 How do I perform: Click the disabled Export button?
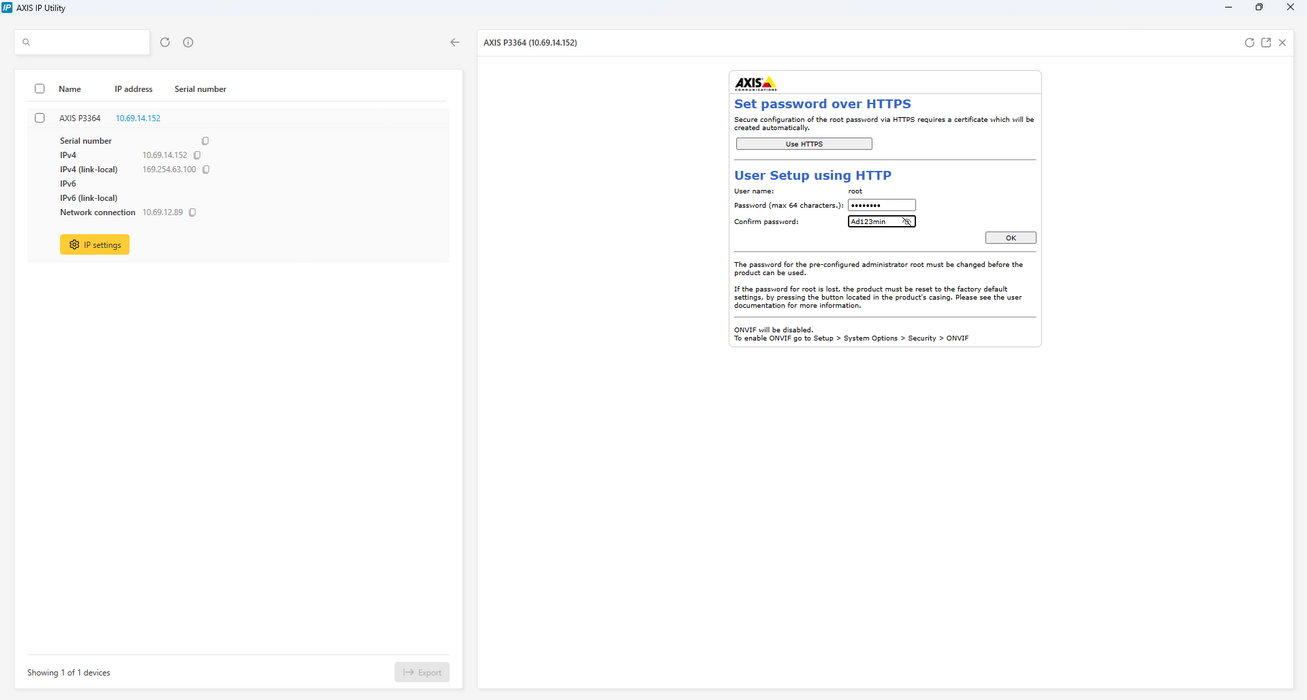422,672
